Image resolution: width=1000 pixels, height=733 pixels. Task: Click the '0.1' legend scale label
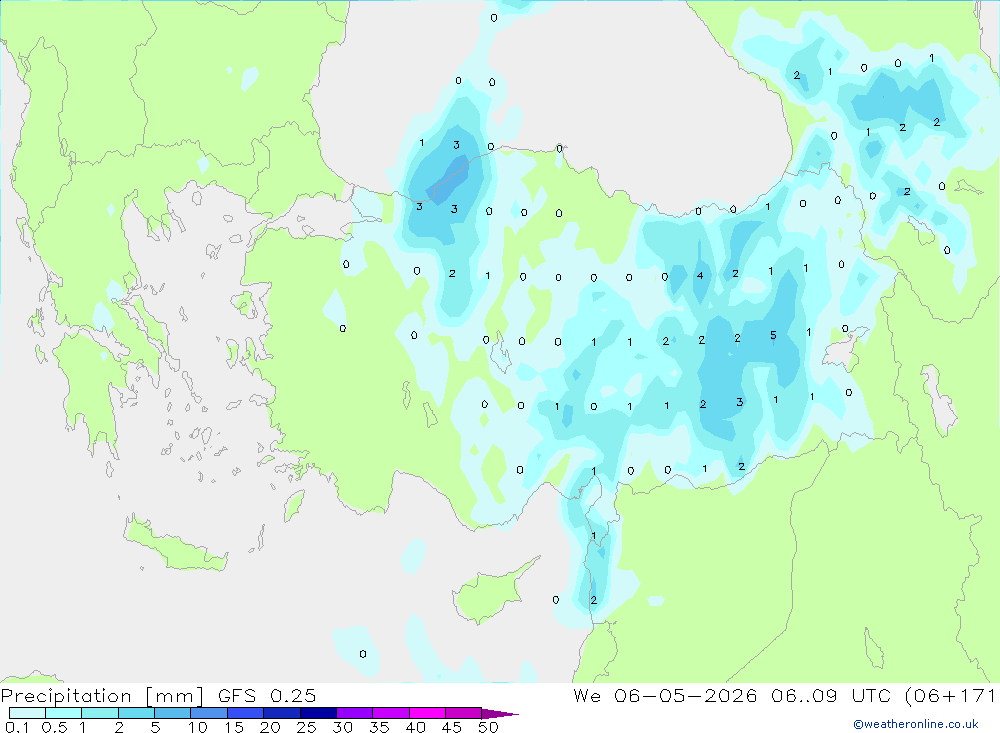click(x=17, y=727)
